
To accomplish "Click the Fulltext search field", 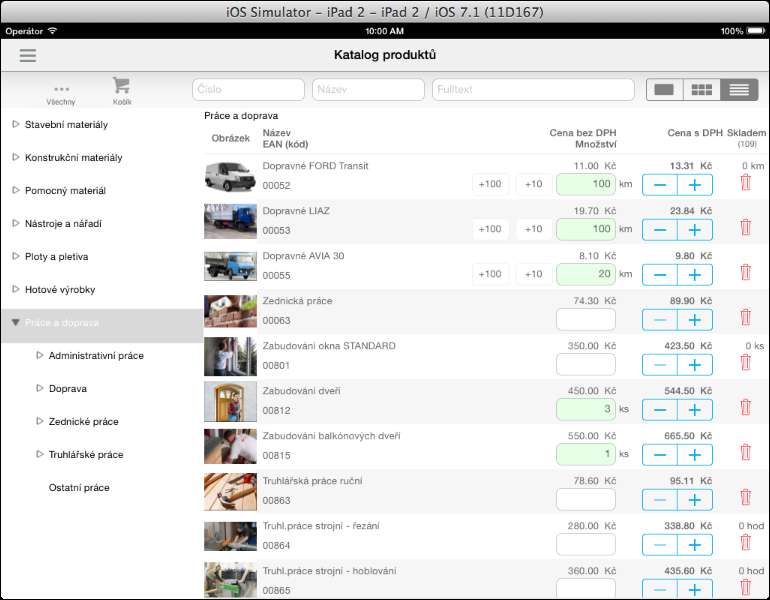I will point(533,90).
